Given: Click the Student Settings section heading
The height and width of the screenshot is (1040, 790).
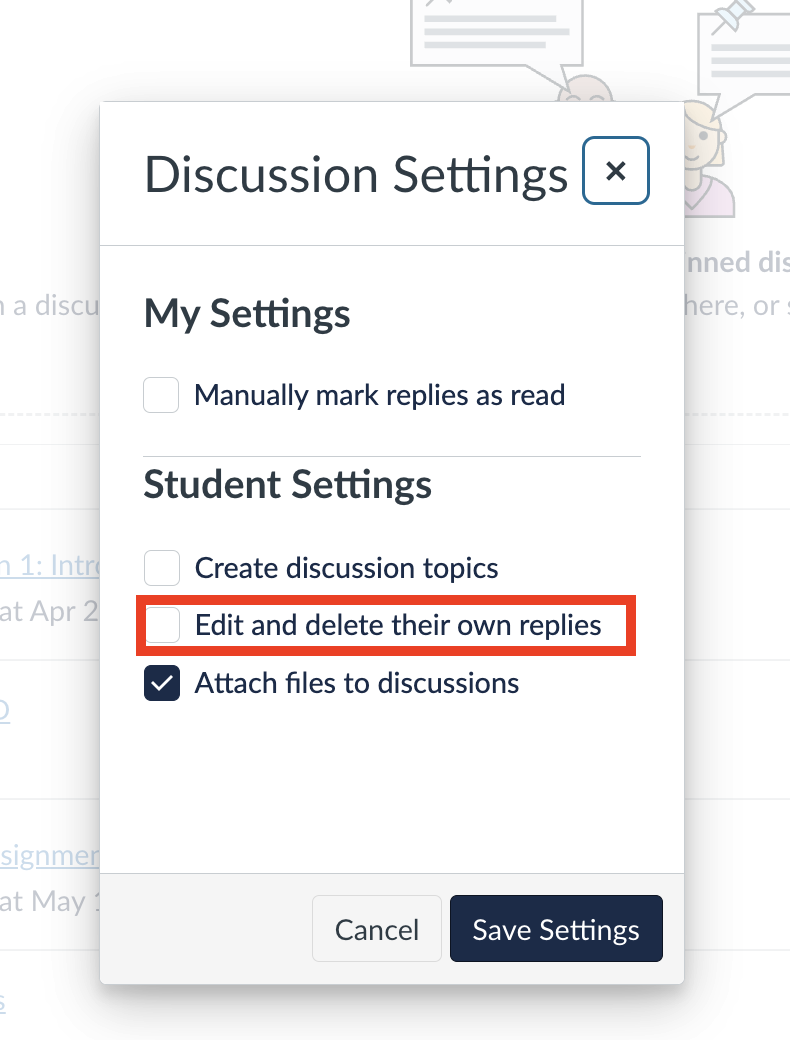Looking at the screenshot, I should 287,484.
